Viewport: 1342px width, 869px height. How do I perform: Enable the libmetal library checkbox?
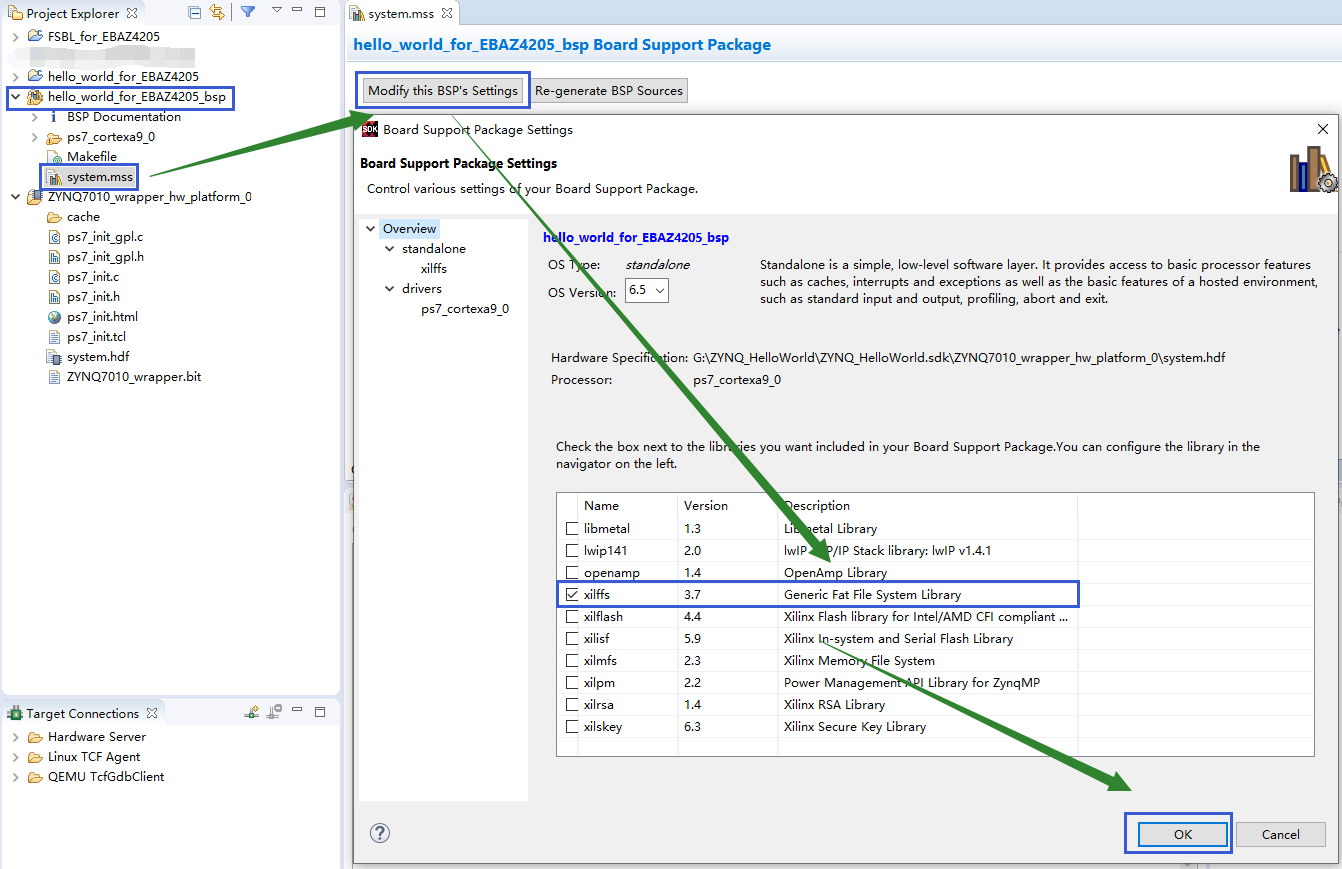572,528
